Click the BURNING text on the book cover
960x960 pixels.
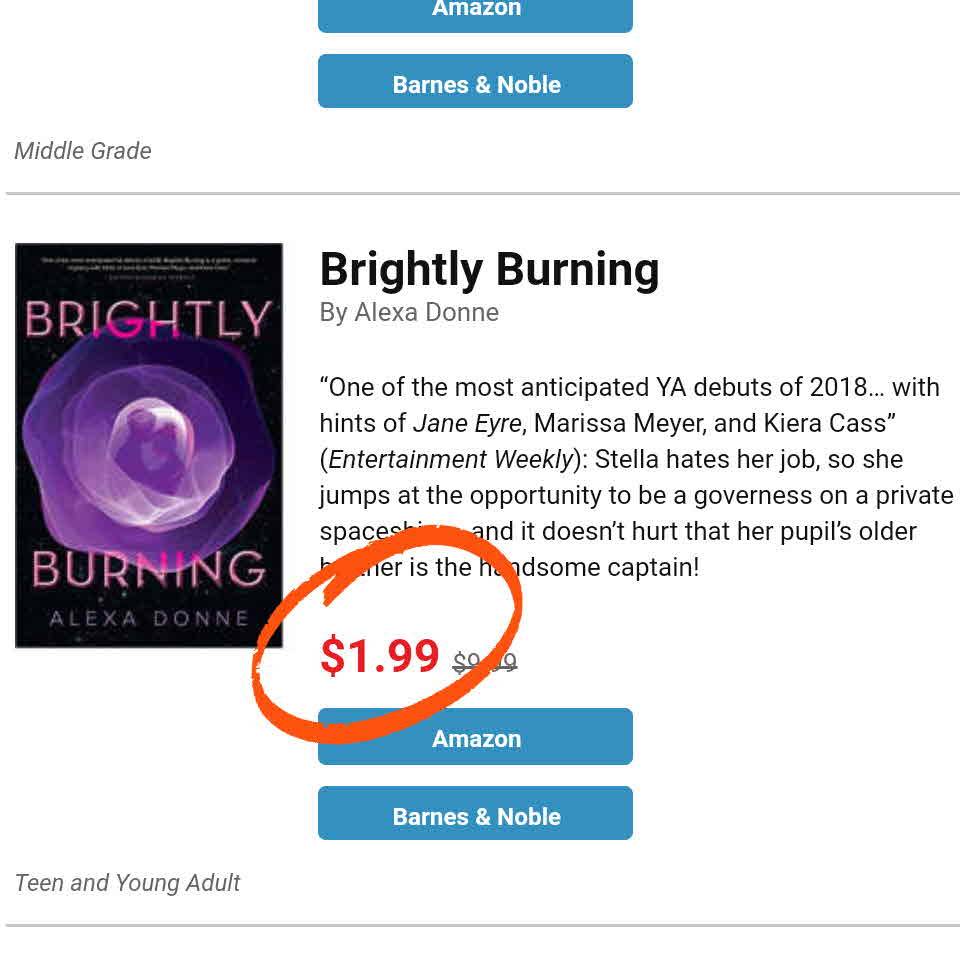pos(148,570)
